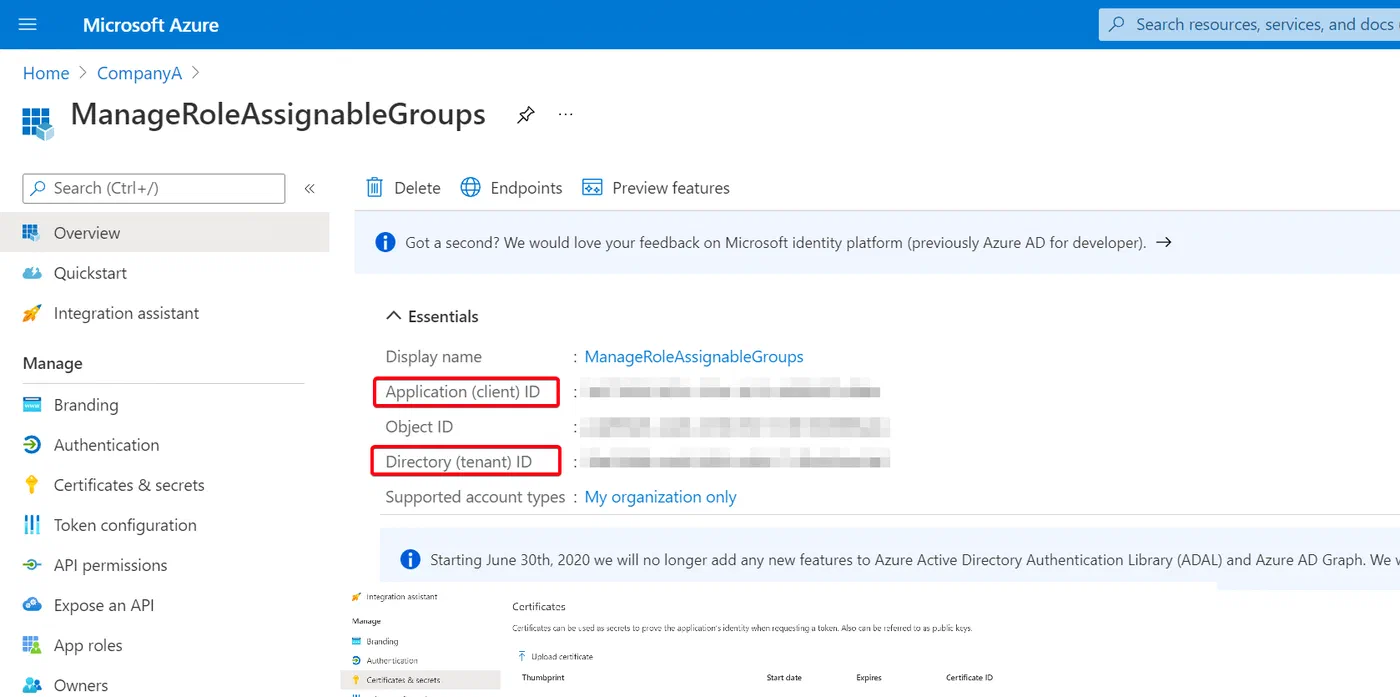Click the Overview icon in sidebar
This screenshot has width=1400, height=697.
pos(32,233)
